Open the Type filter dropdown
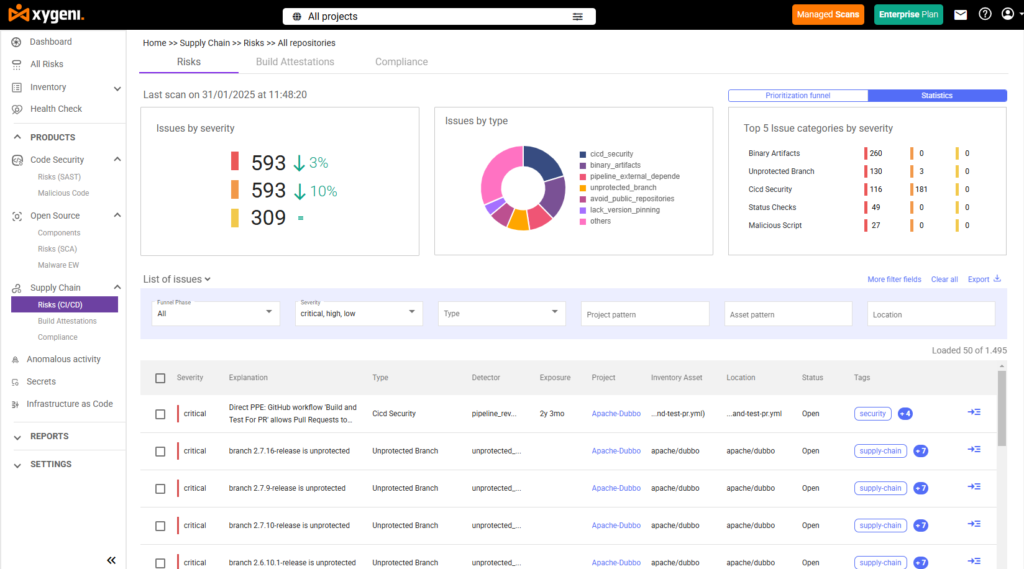 click(501, 313)
